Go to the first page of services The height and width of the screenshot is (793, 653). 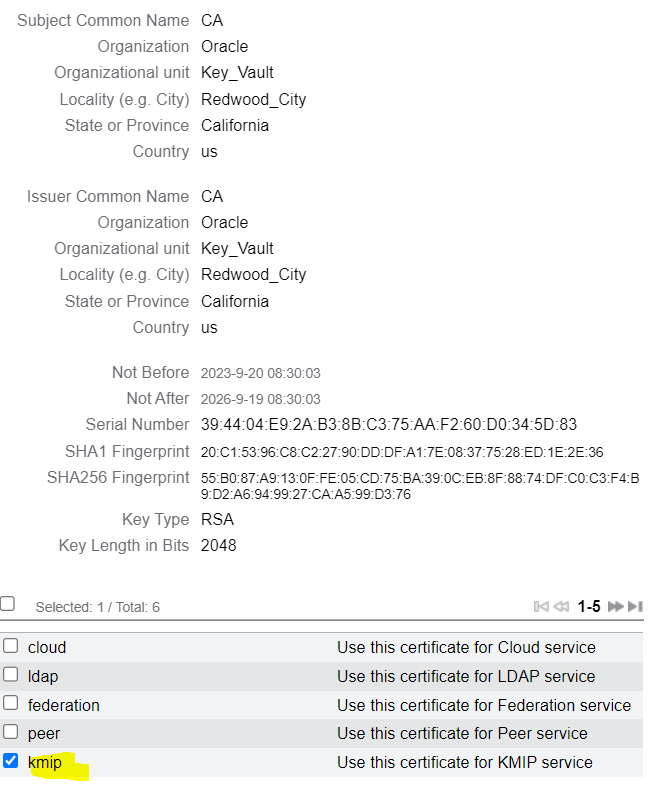pyautogui.click(x=541, y=606)
